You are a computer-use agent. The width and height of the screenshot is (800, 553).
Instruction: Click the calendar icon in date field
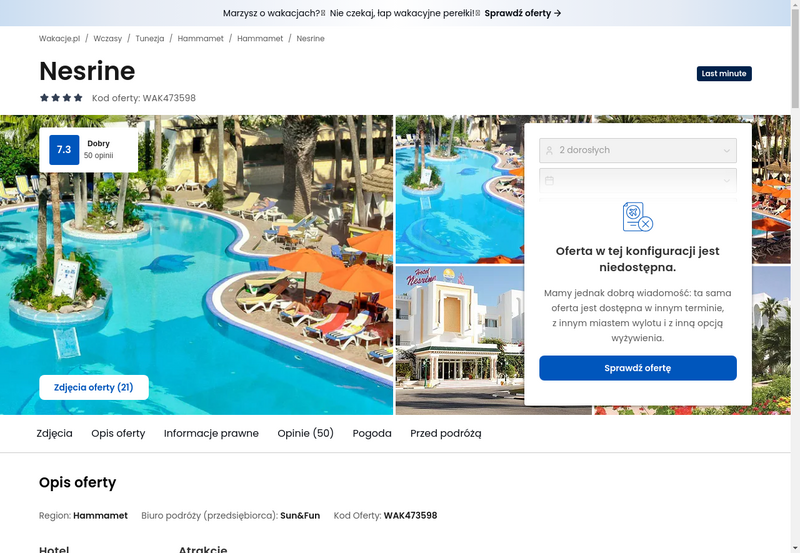click(x=549, y=181)
